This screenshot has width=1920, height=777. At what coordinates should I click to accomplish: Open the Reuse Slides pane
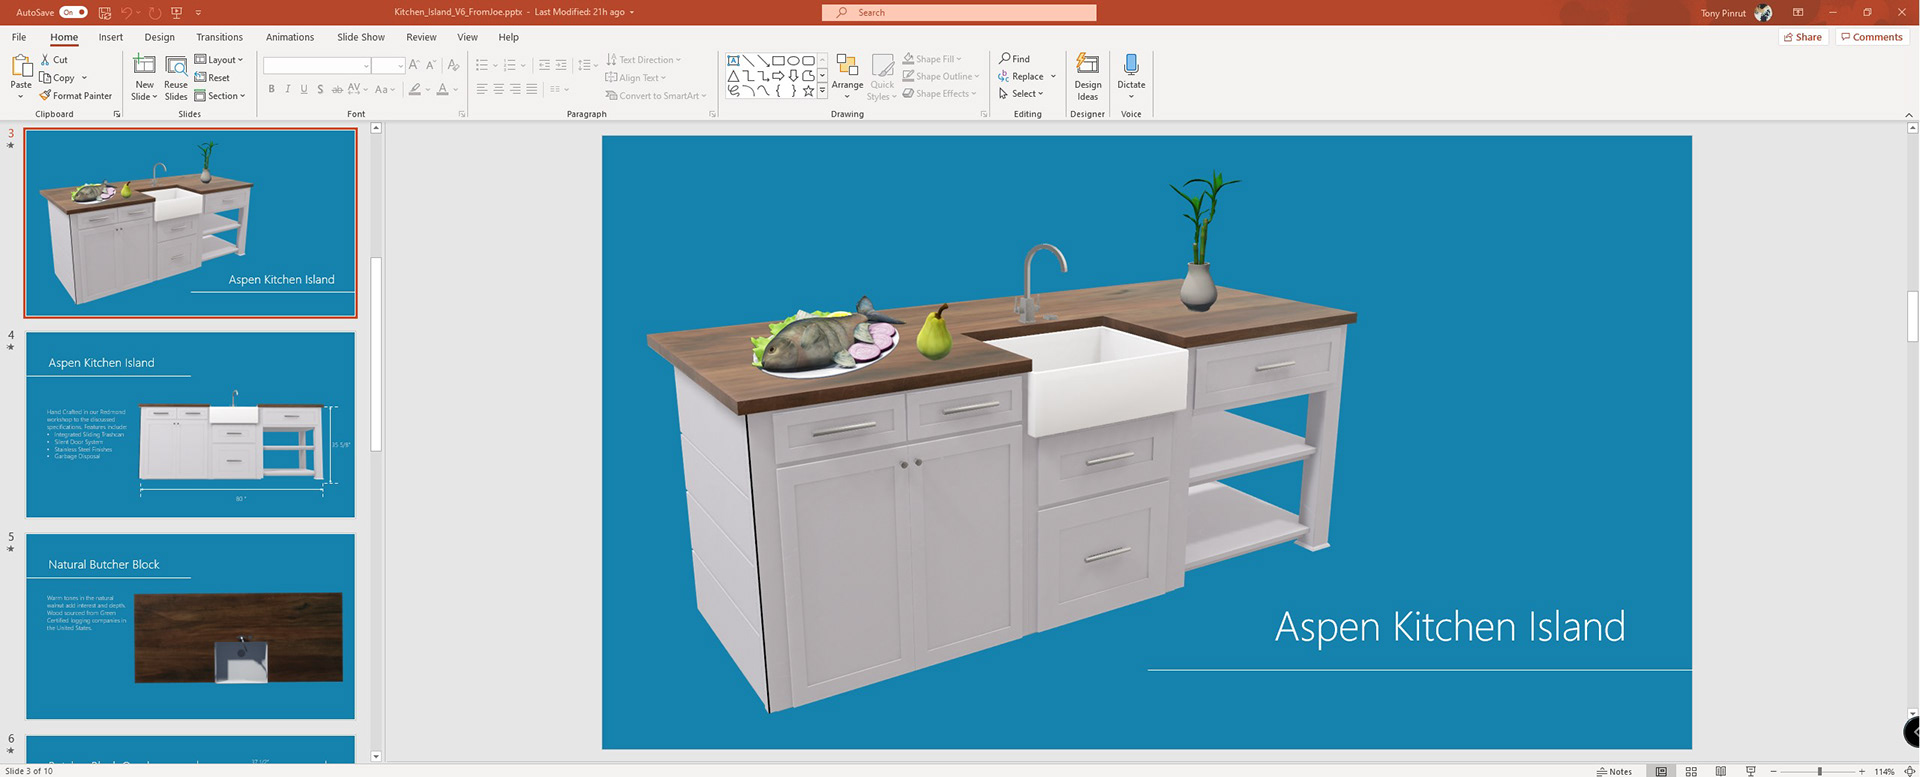(176, 67)
